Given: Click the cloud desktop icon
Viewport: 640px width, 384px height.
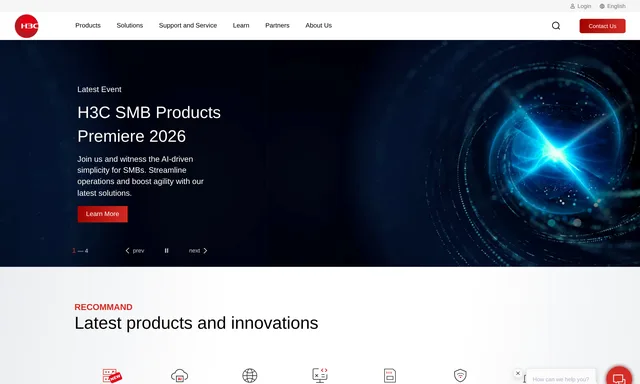Looking at the screenshot, I should 180,375.
